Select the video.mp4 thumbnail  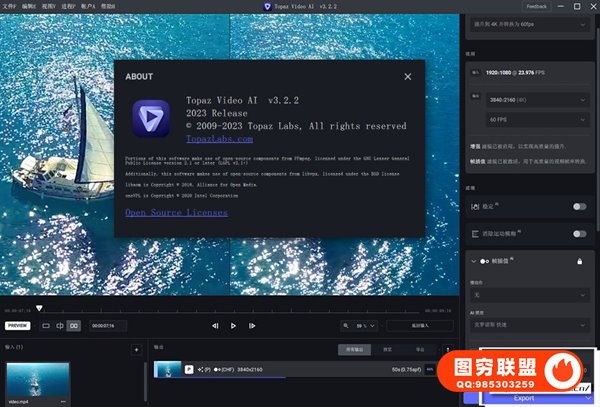pyautogui.click(x=38, y=380)
